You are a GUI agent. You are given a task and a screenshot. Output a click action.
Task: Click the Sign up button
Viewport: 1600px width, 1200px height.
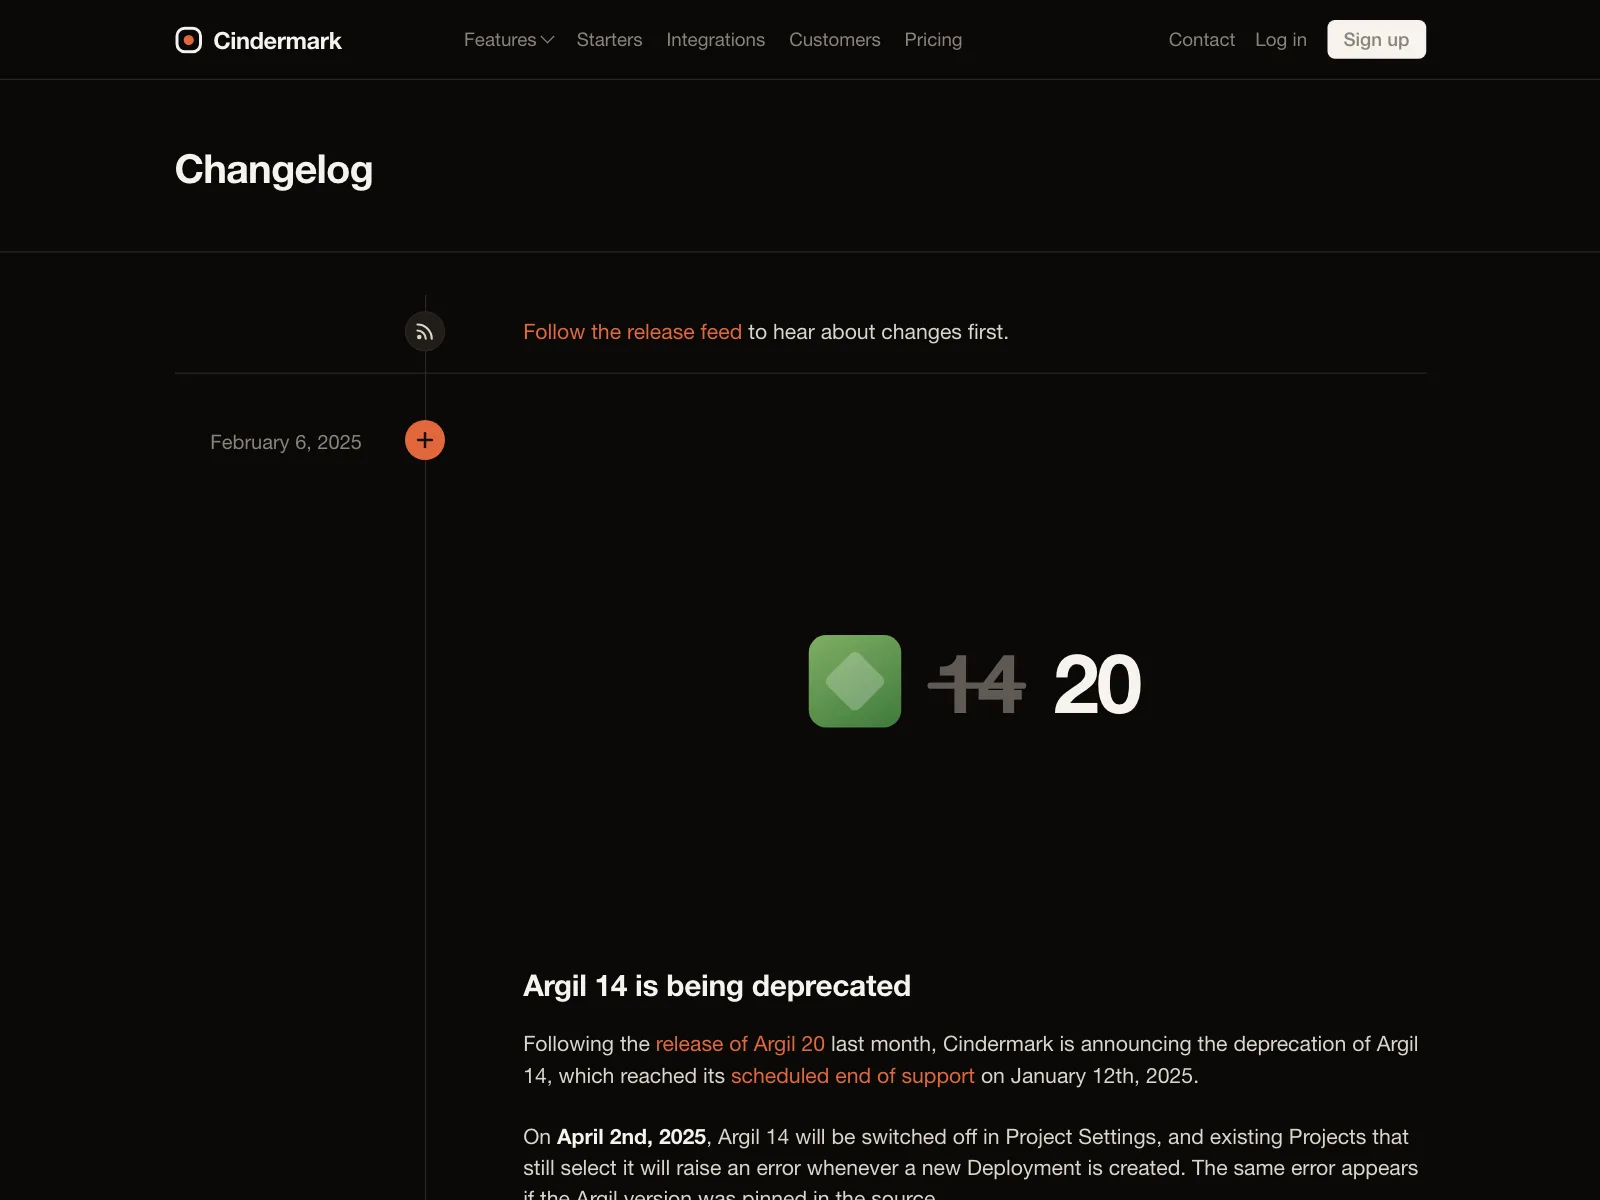[x=1376, y=40]
